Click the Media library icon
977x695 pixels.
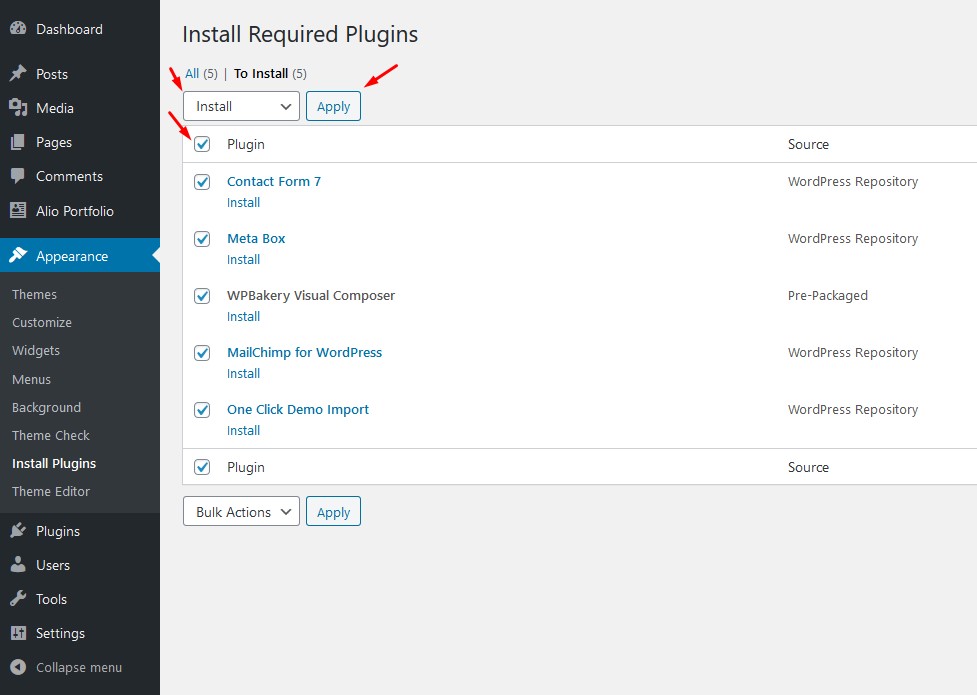coord(18,108)
